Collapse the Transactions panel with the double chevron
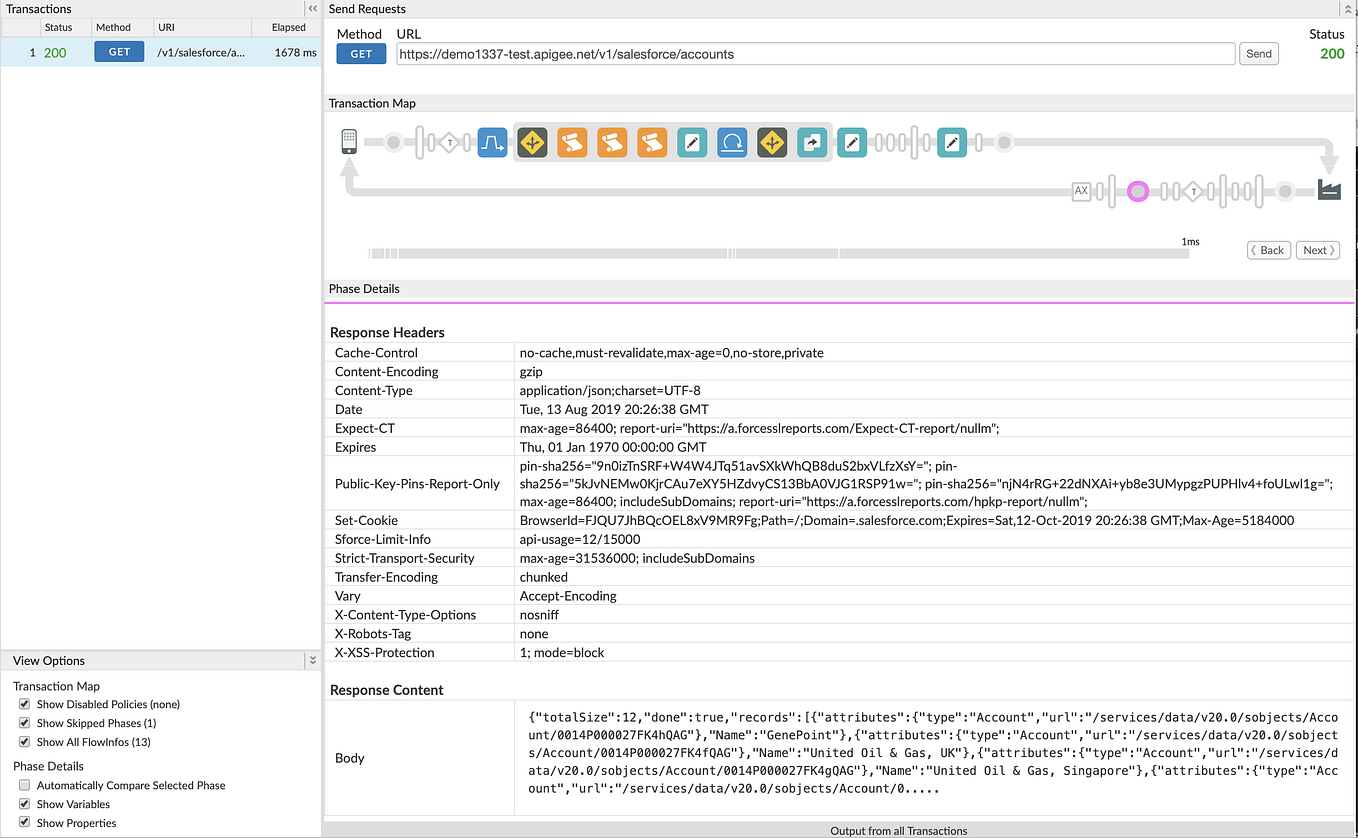Viewport: 1358px width, 838px height. (311, 9)
